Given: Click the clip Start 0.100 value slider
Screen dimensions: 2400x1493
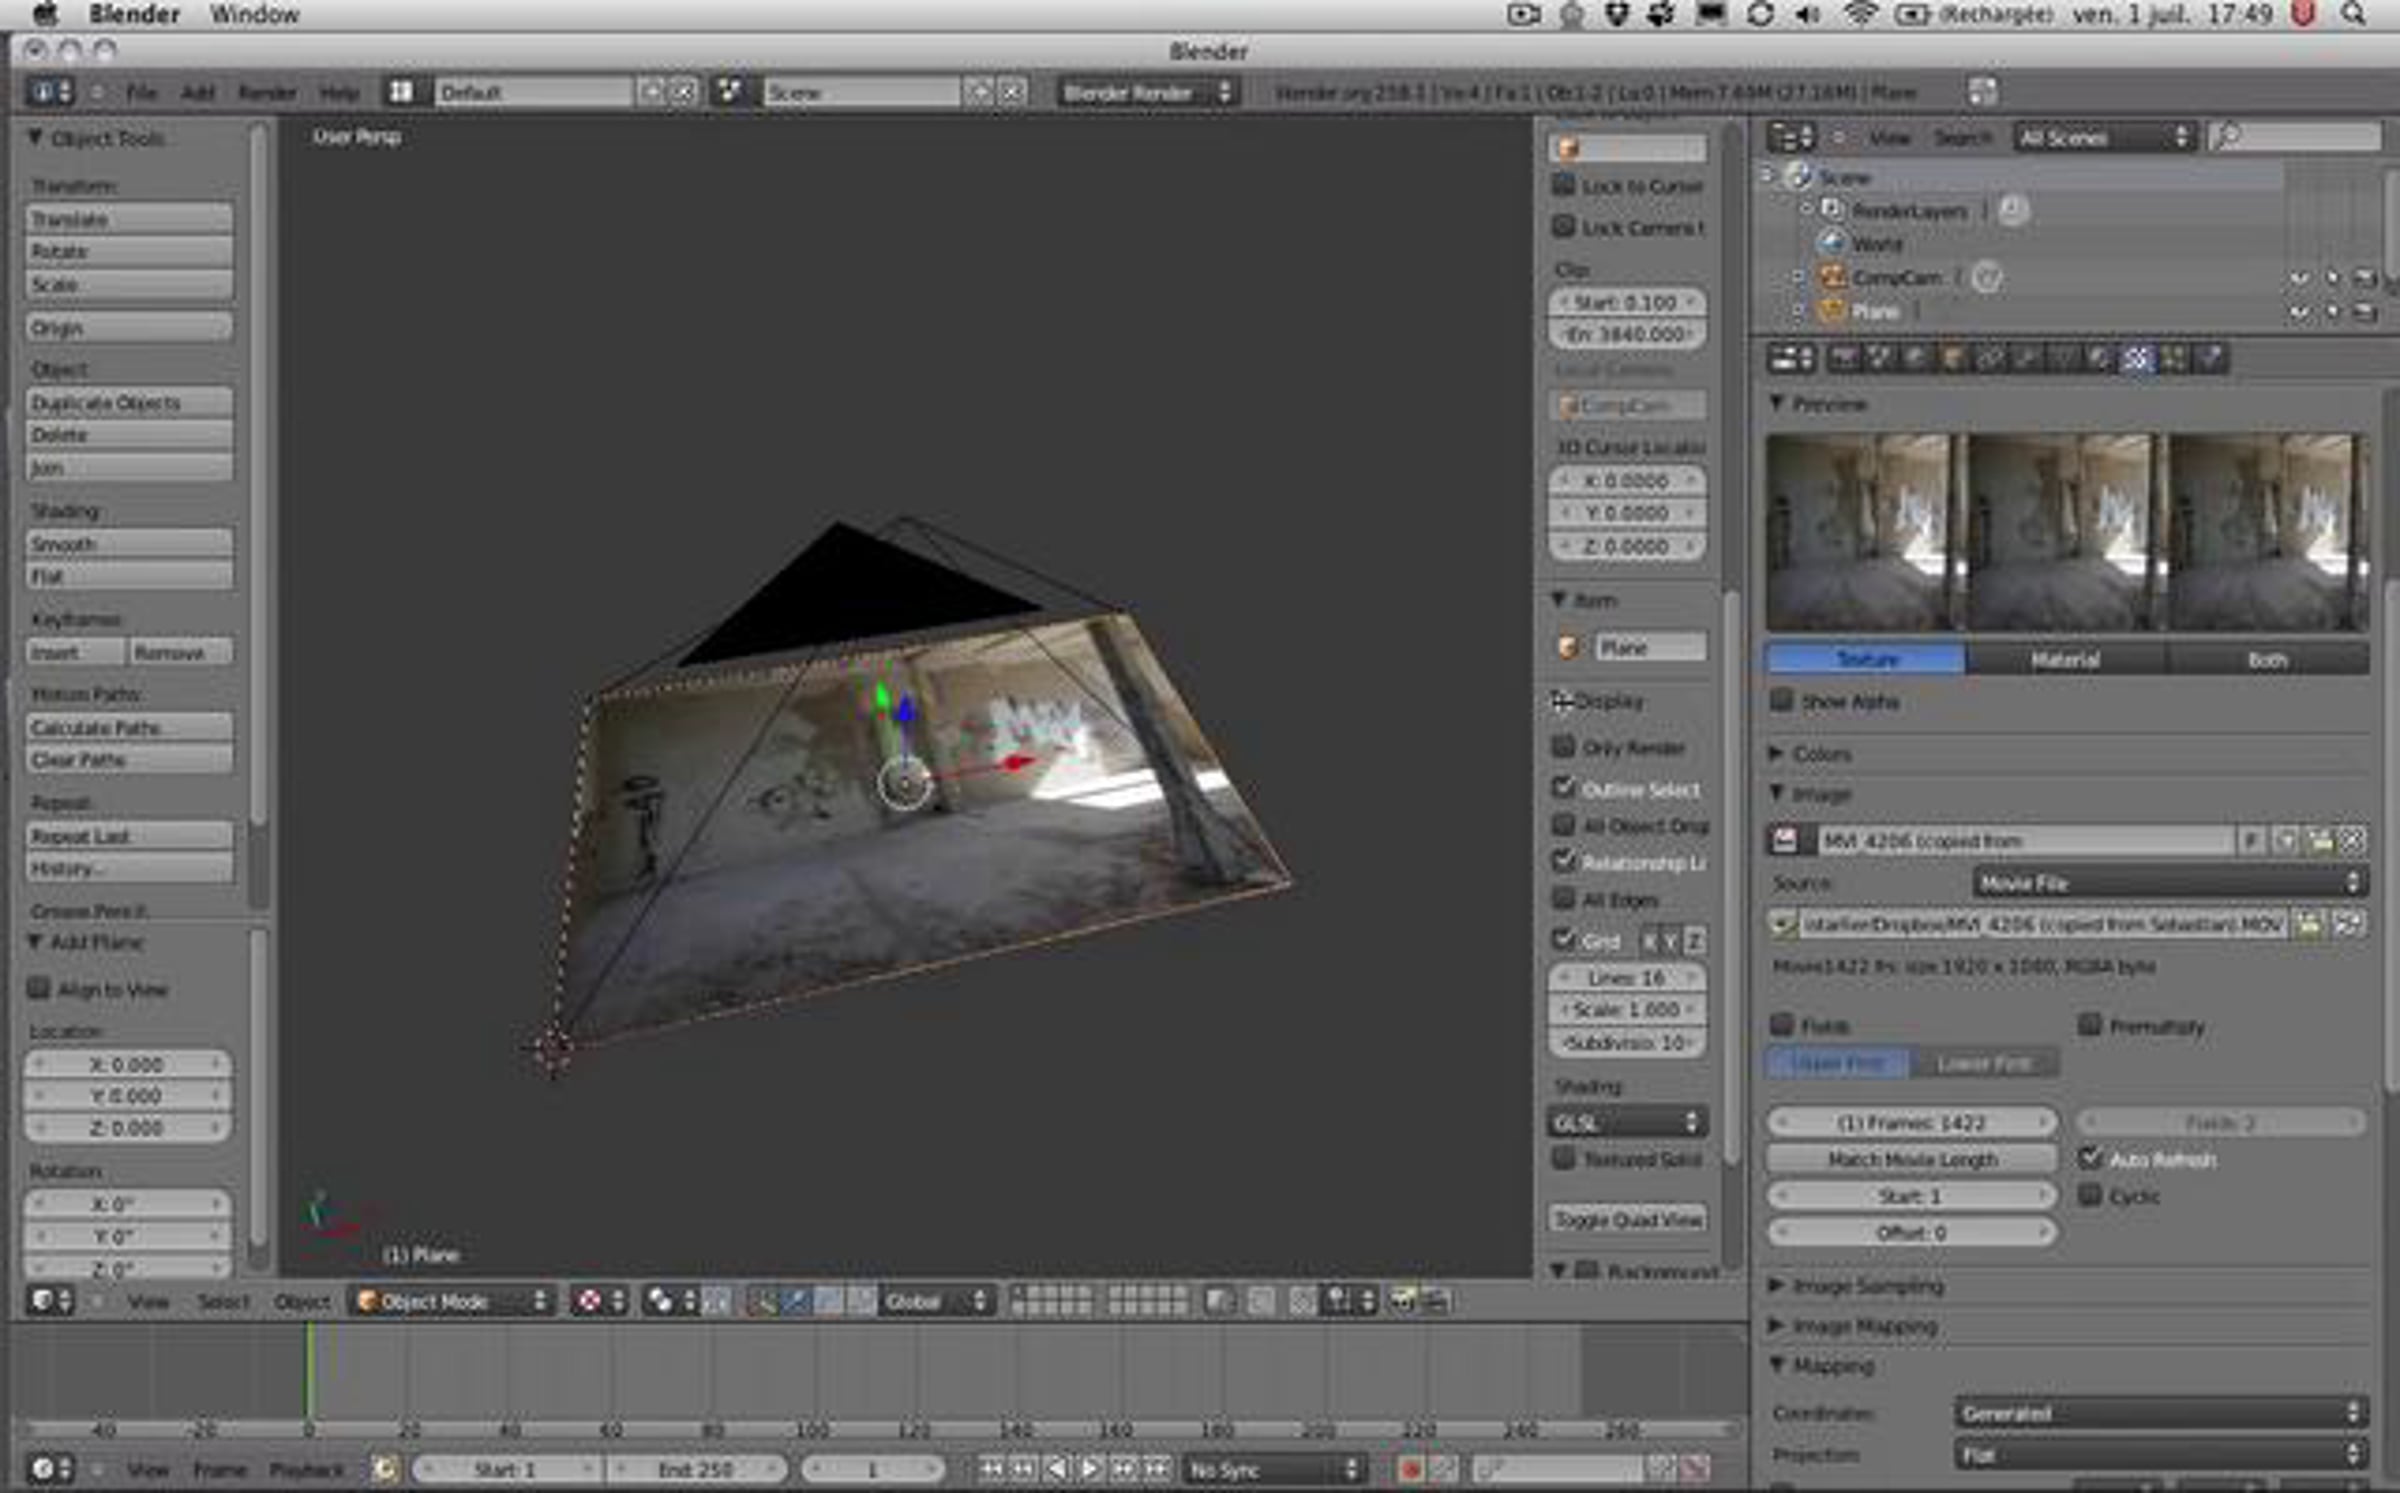Looking at the screenshot, I should tap(1625, 302).
